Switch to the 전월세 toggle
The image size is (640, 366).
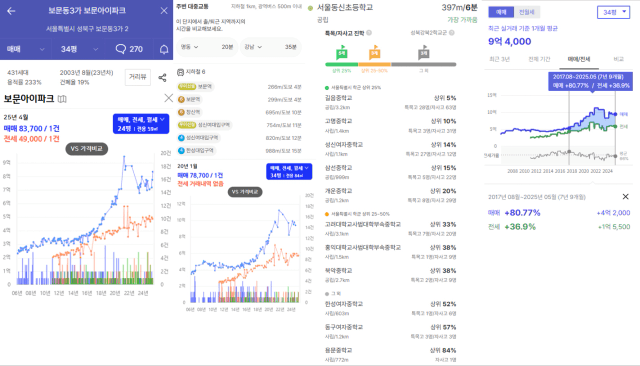[527, 12]
